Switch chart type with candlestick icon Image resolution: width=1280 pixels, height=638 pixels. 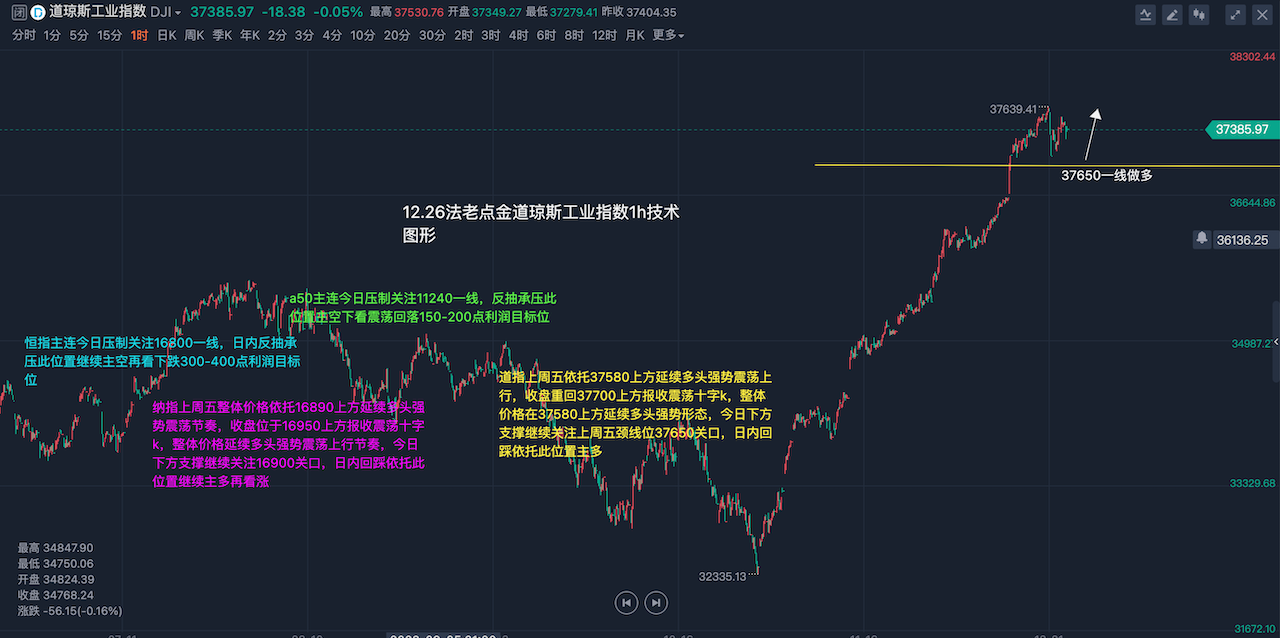tap(1199, 14)
